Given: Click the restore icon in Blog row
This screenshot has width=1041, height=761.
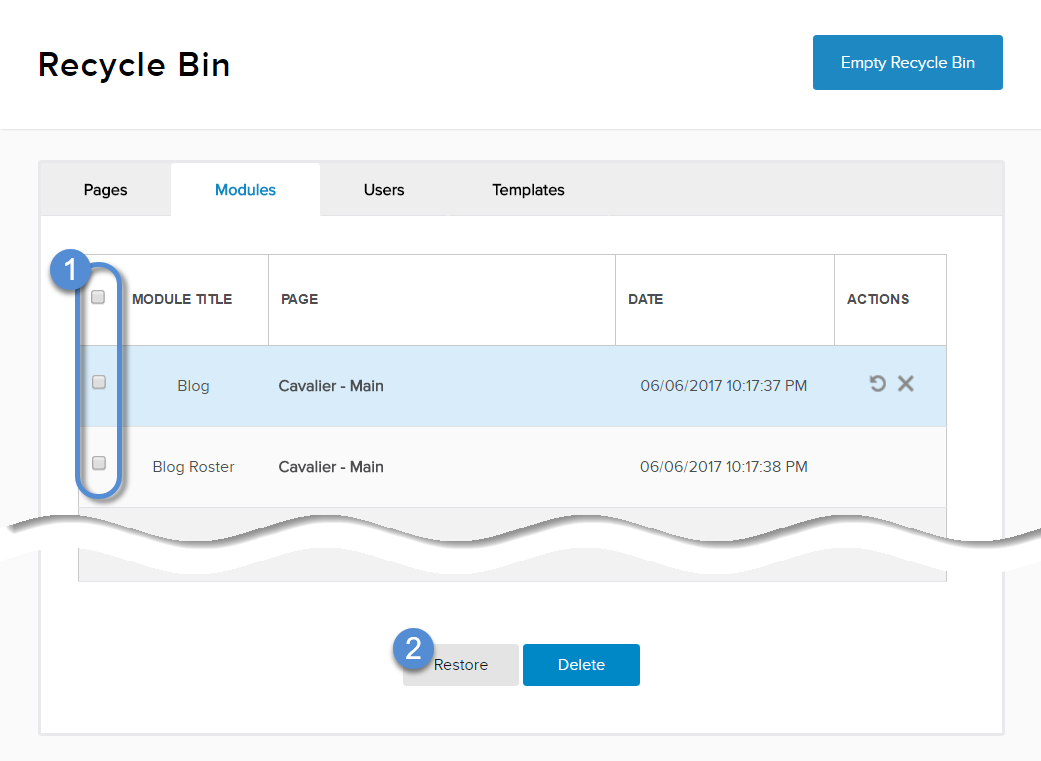Looking at the screenshot, I should [x=878, y=384].
